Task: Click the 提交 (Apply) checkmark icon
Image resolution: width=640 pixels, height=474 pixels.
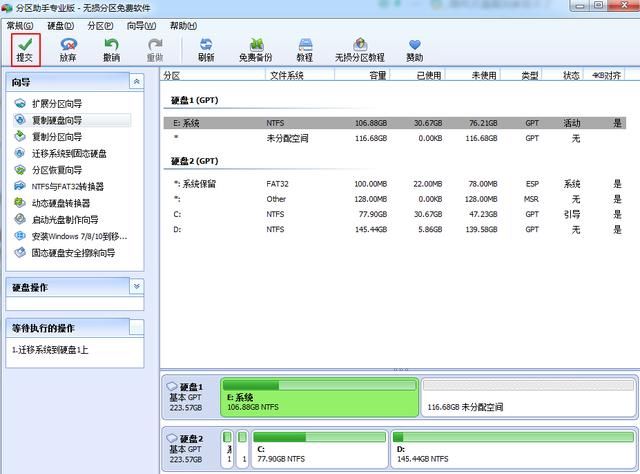Action: click(x=25, y=45)
